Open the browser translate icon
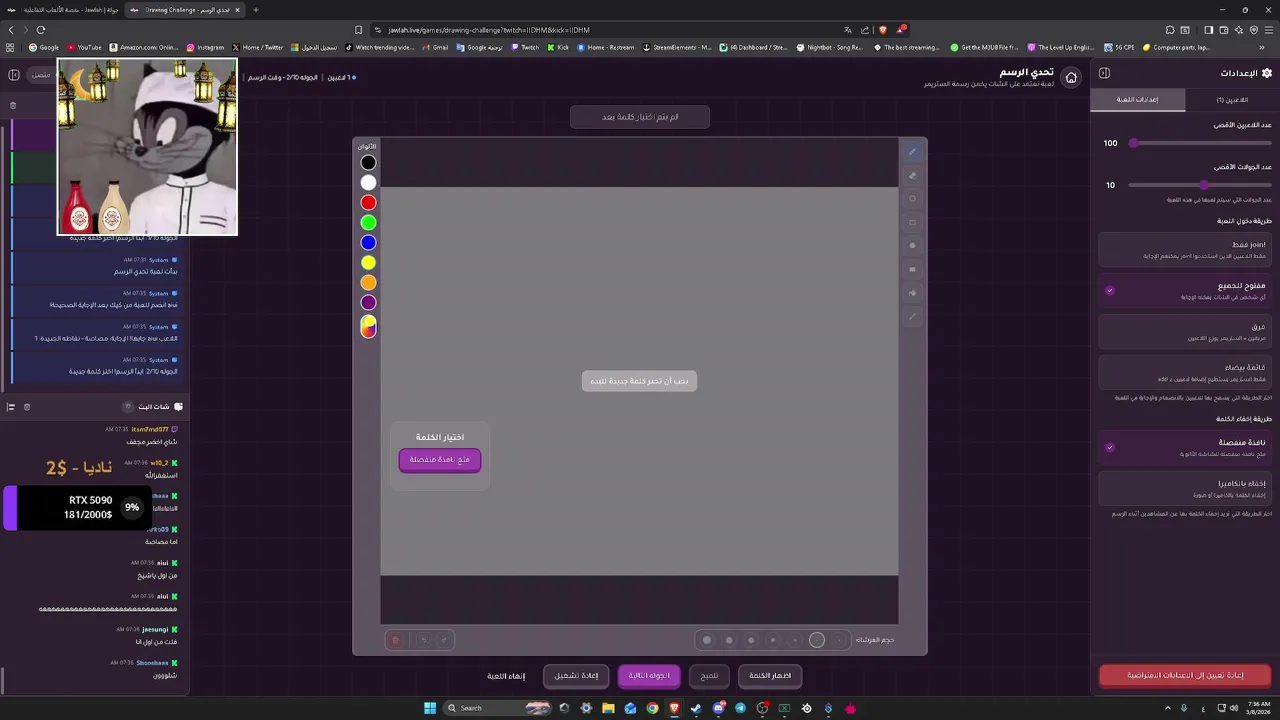The height and width of the screenshot is (720, 1280). click(848, 30)
